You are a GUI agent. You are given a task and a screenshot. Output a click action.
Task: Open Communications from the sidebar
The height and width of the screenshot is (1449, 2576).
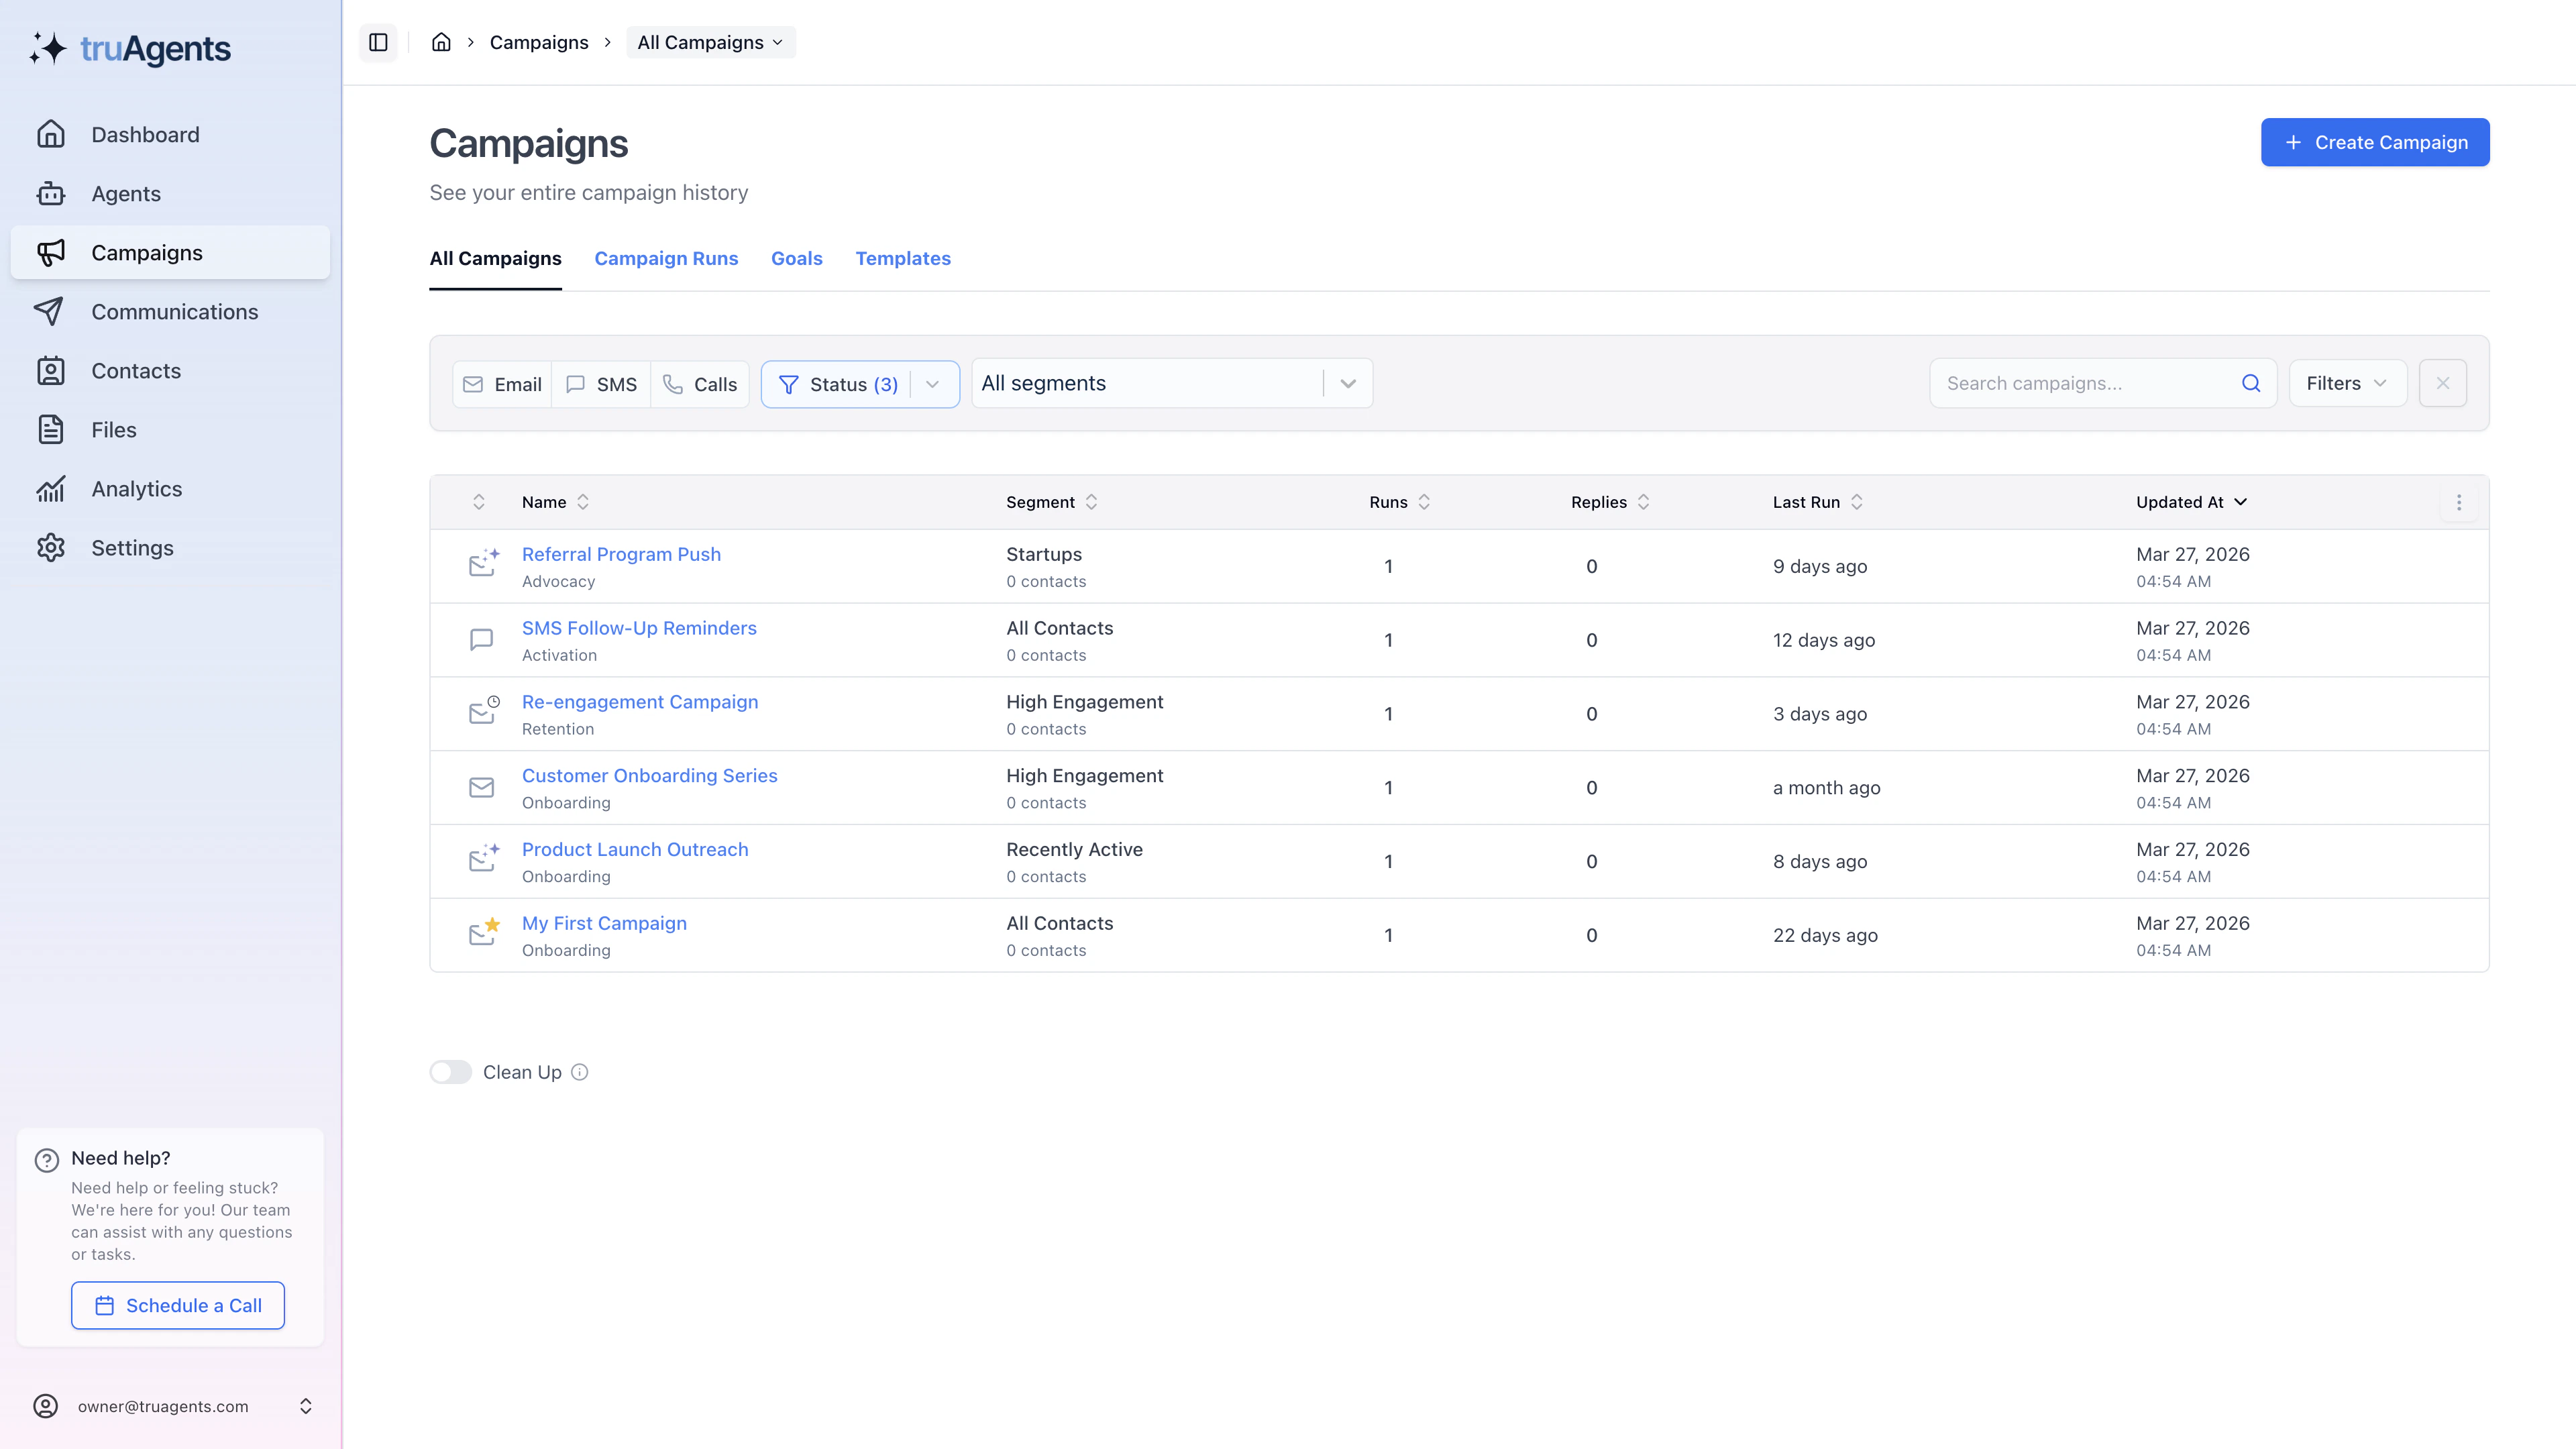click(x=174, y=311)
